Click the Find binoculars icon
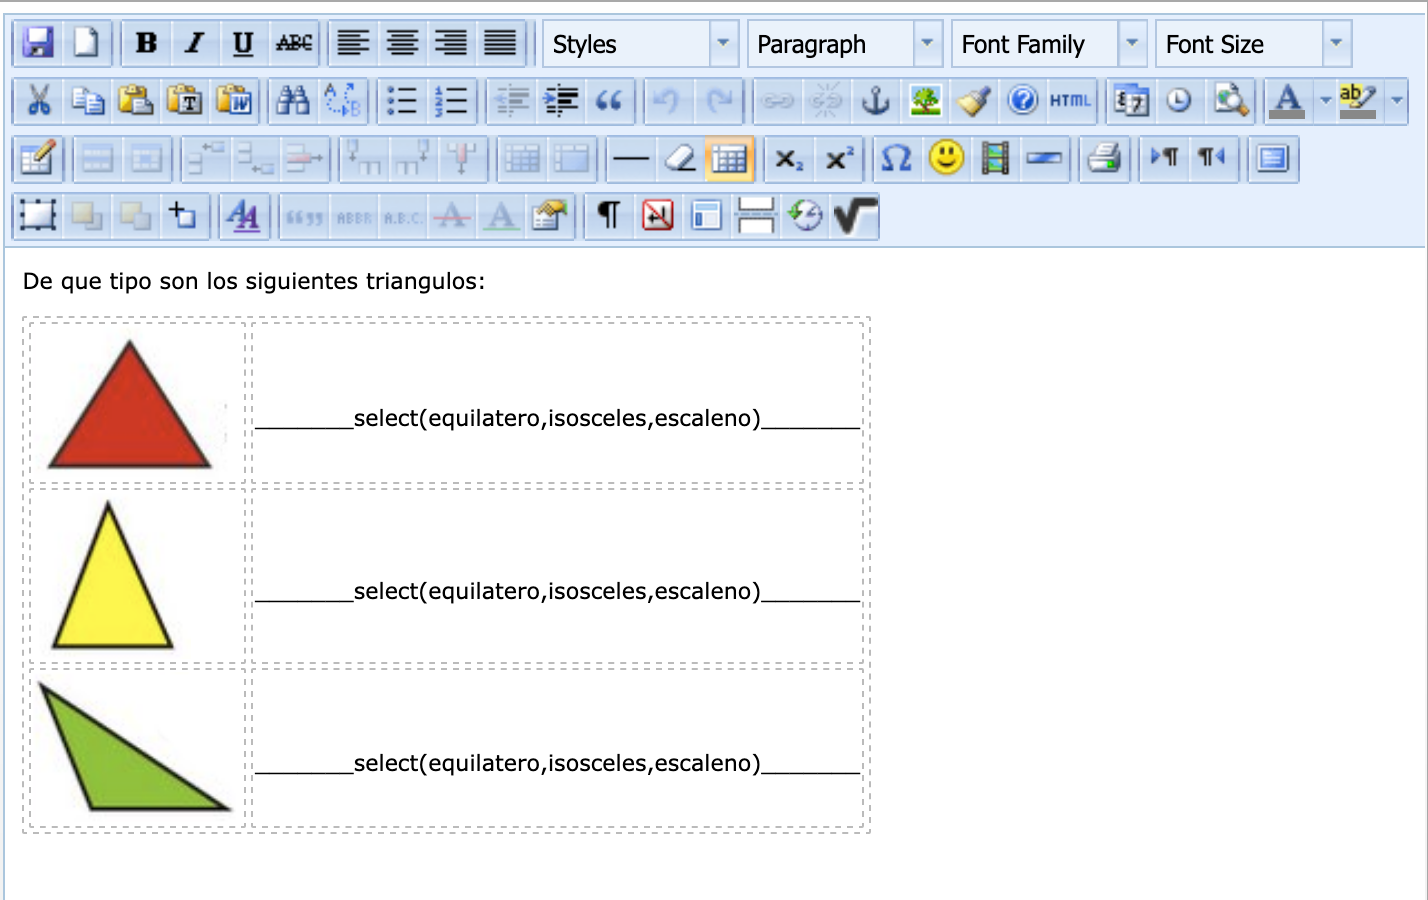The width and height of the screenshot is (1428, 900). pos(293,101)
